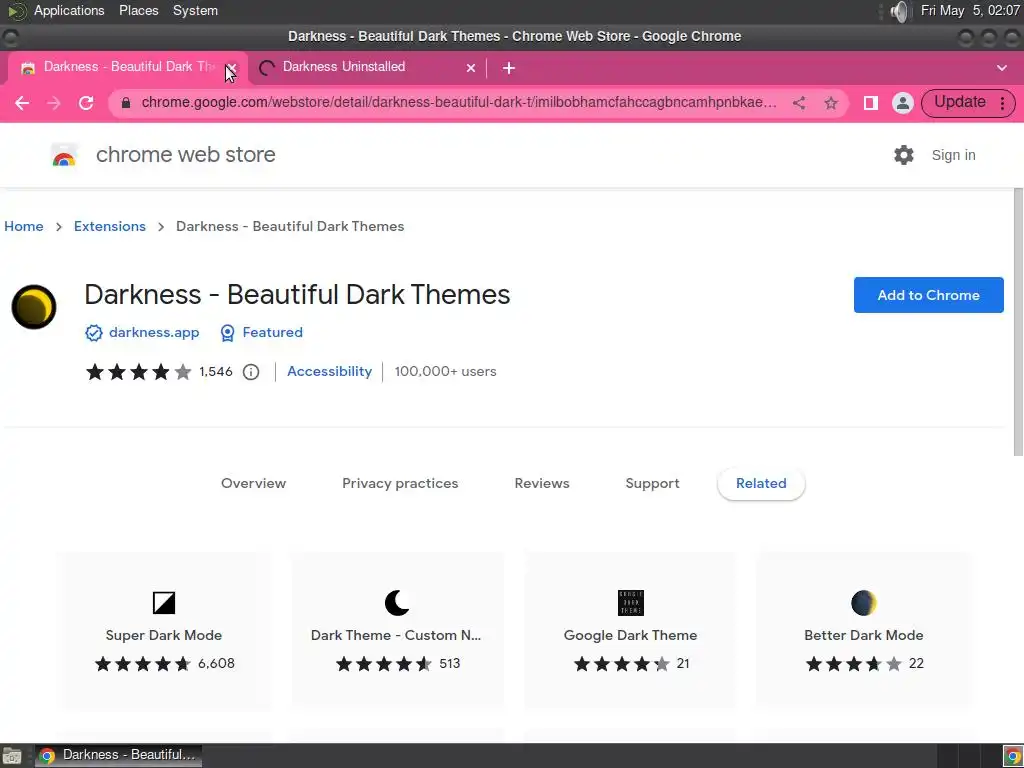Screen dimensions: 1024x768
Task: Click the Featured badge icon
Action: click(x=227, y=333)
